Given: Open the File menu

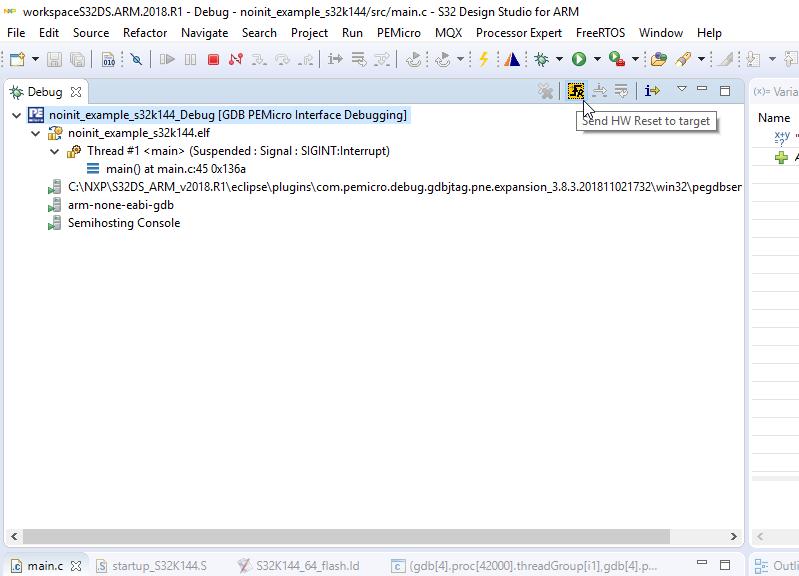Looking at the screenshot, I should pyautogui.click(x=16, y=33).
